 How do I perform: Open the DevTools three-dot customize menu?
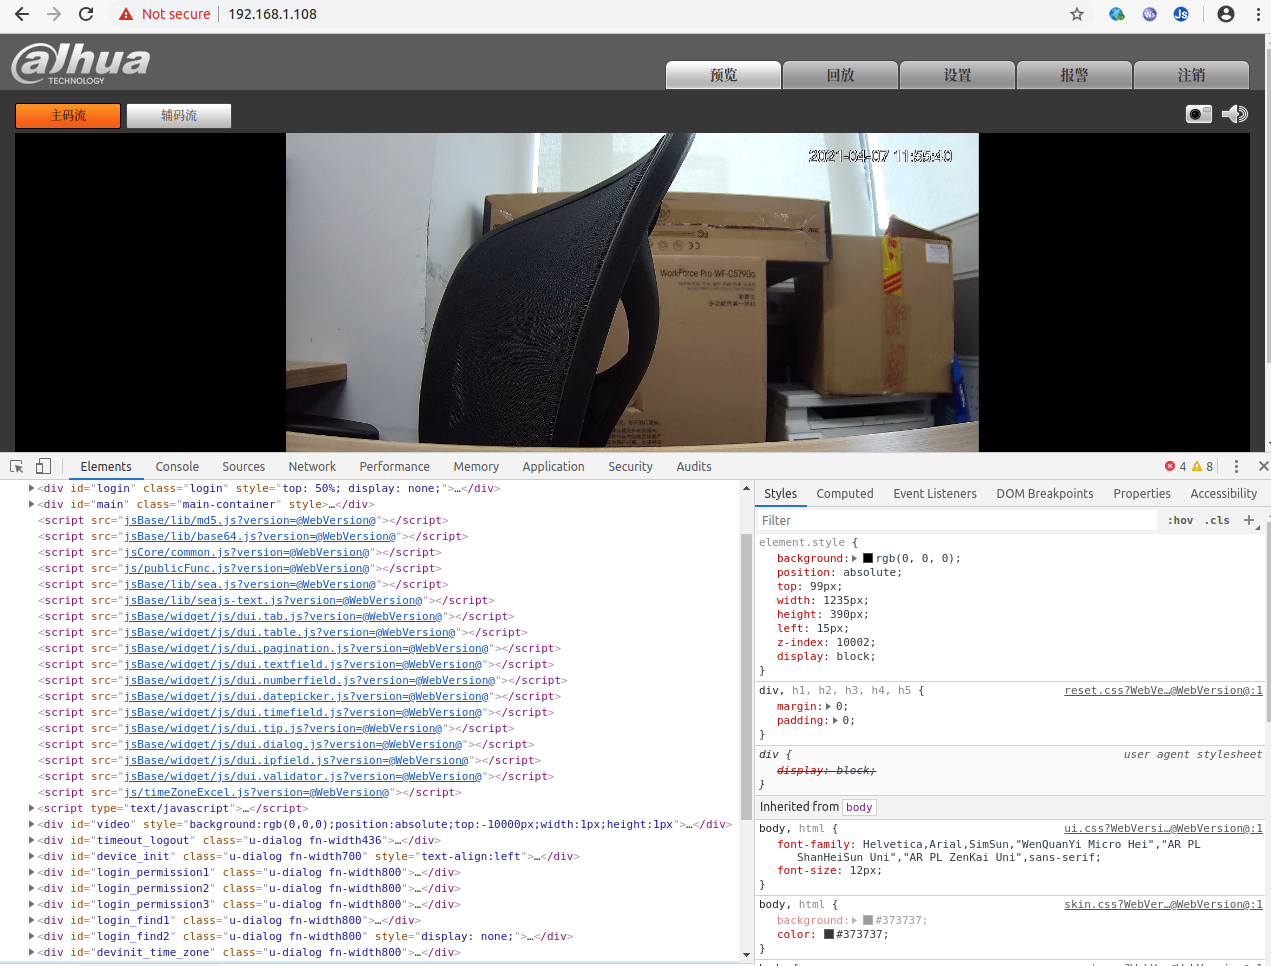pyautogui.click(x=1236, y=466)
